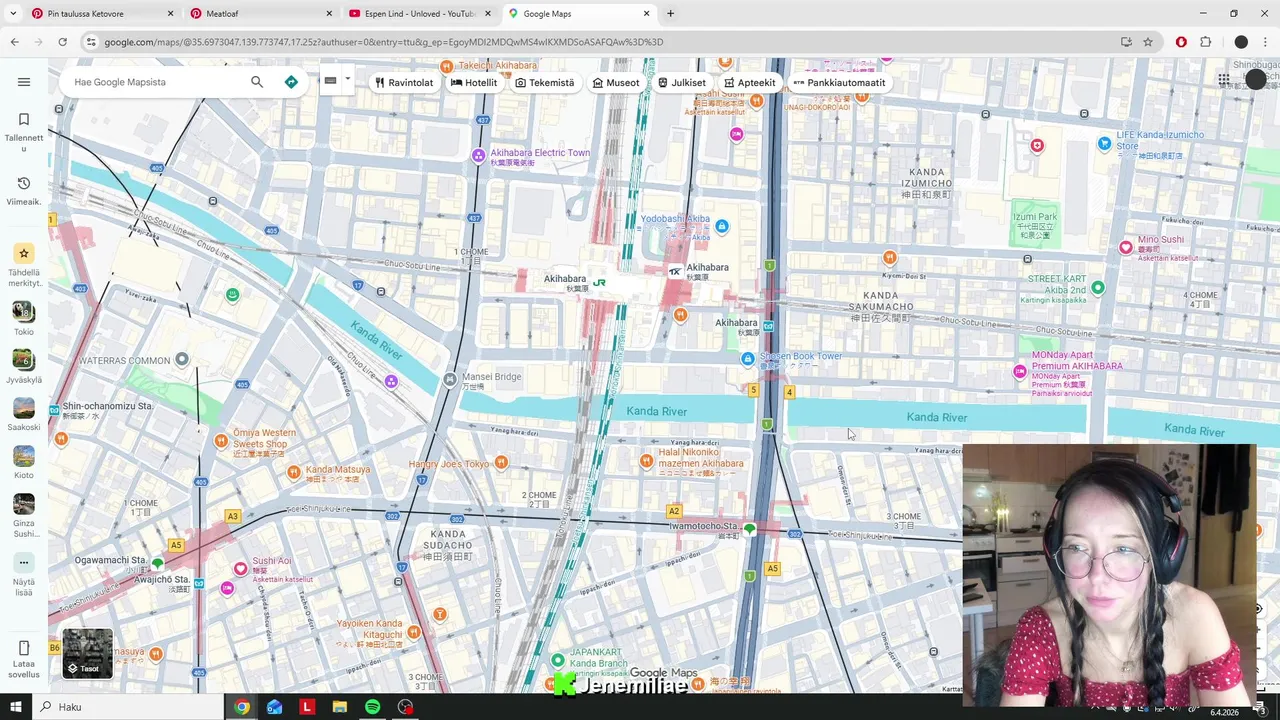1280x720 pixels.
Task: Click the saved Mino Sushi pin
Action: pos(1126,247)
